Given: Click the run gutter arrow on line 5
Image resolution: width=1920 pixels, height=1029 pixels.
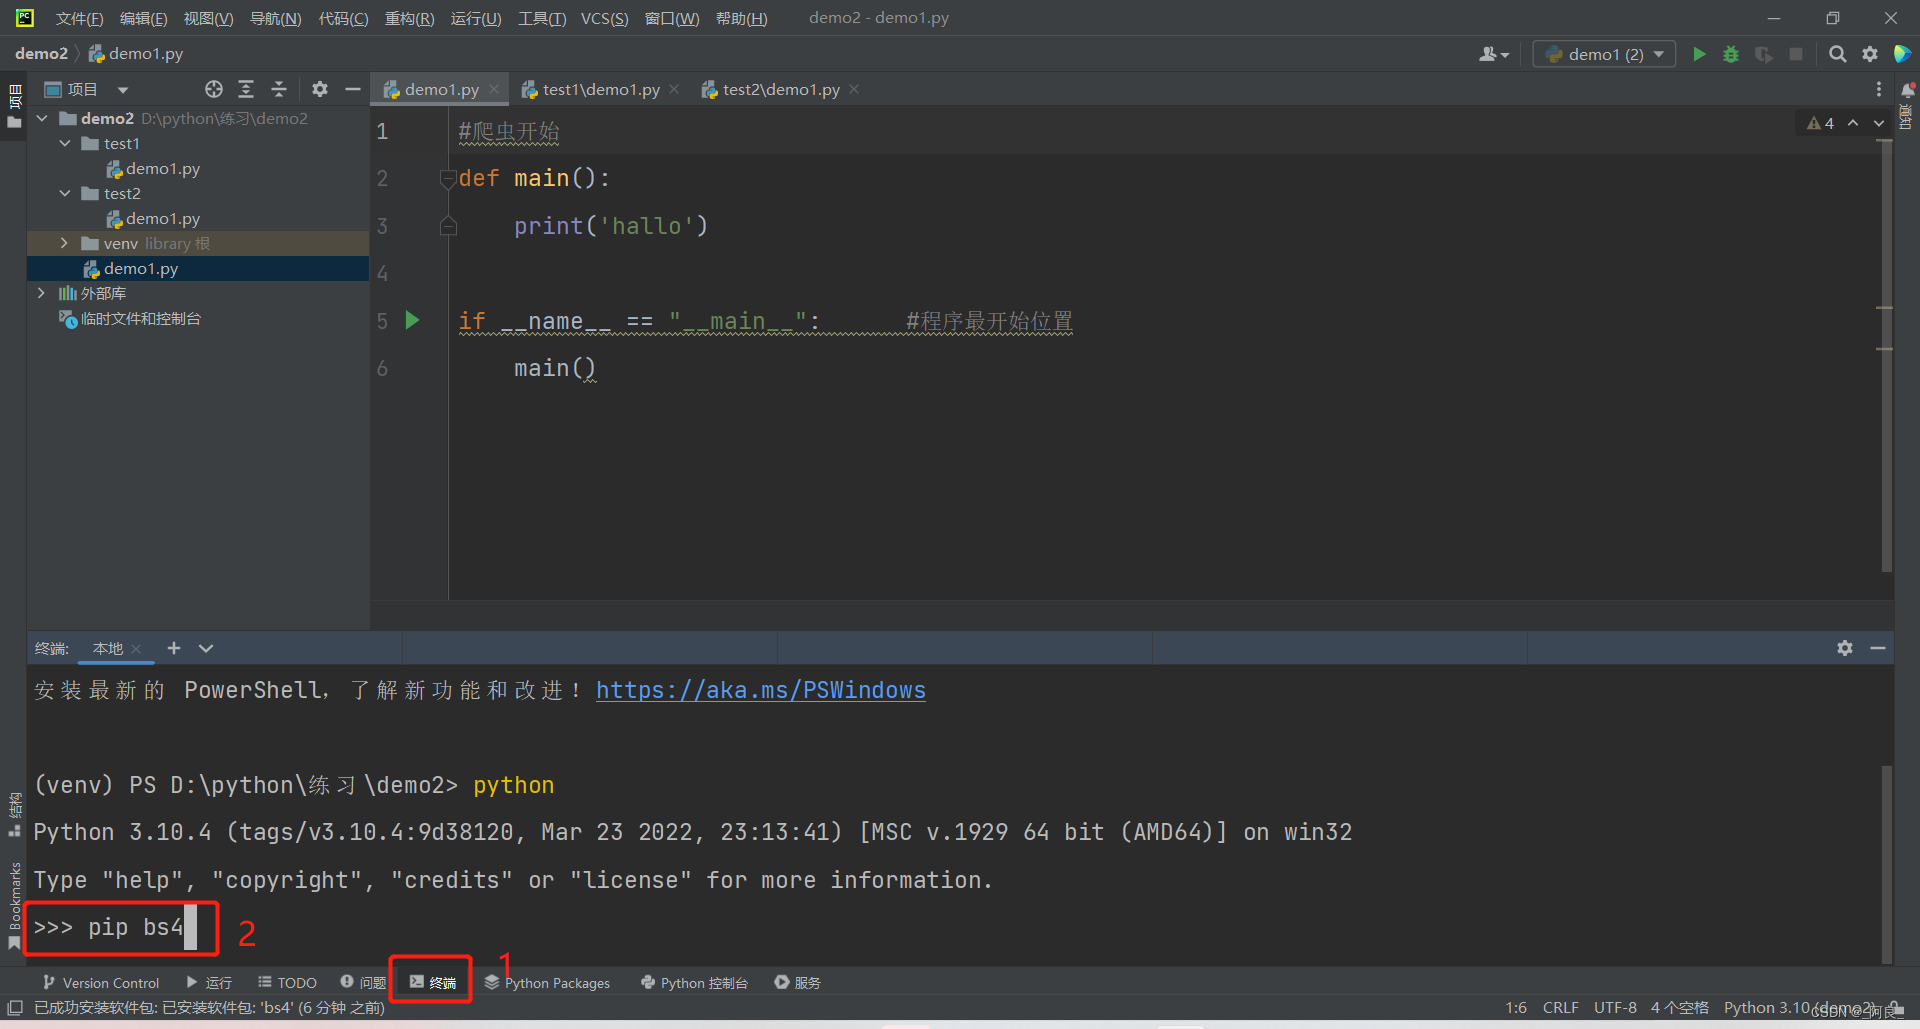Looking at the screenshot, I should [x=412, y=320].
